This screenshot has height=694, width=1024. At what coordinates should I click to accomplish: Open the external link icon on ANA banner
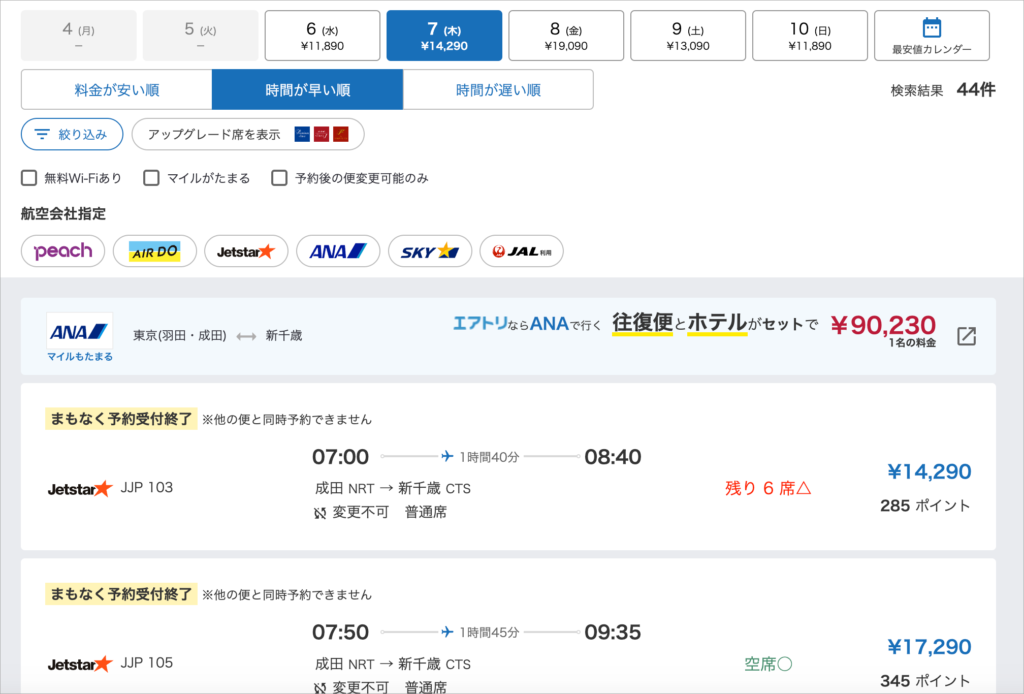[966, 336]
